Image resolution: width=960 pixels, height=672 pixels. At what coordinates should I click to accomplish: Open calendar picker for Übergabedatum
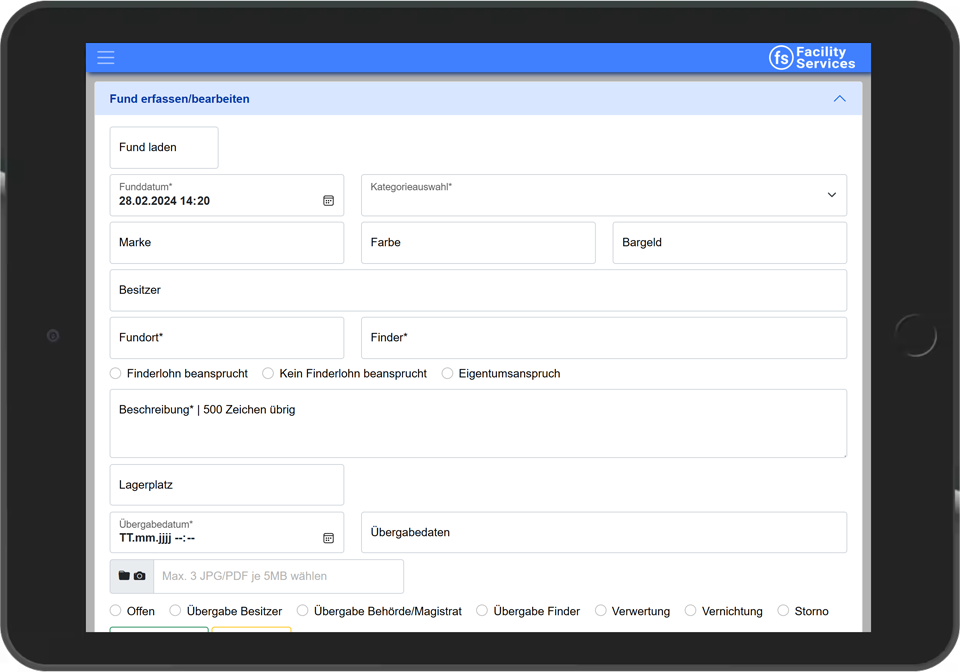[328, 538]
